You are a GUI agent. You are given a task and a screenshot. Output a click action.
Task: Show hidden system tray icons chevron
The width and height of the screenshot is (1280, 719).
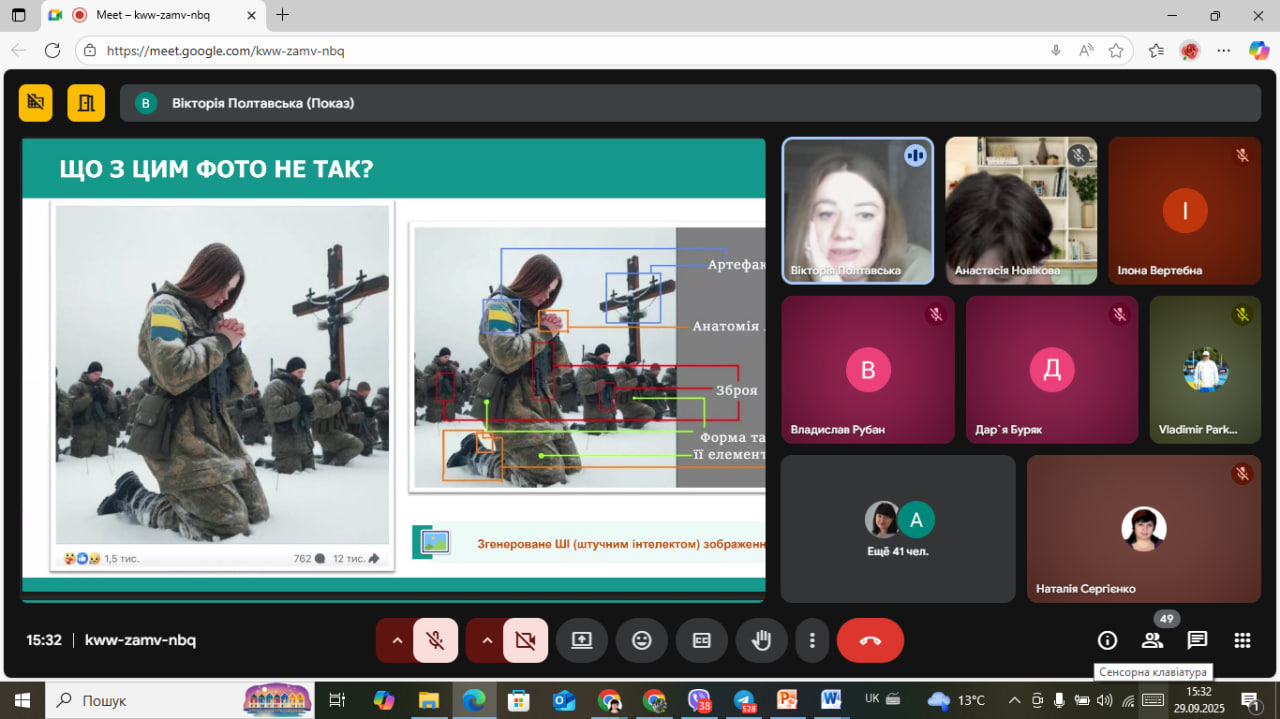[1014, 700]
